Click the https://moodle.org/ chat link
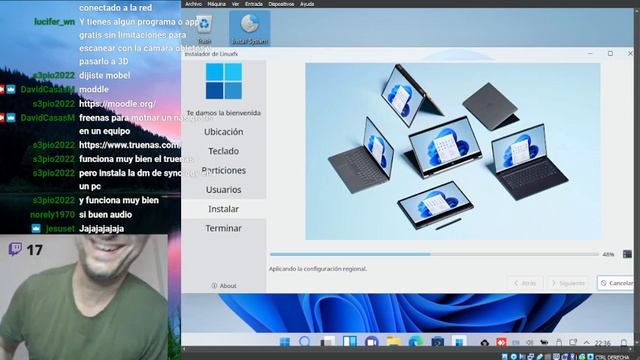640x360 pixels. tap(117, 104)
